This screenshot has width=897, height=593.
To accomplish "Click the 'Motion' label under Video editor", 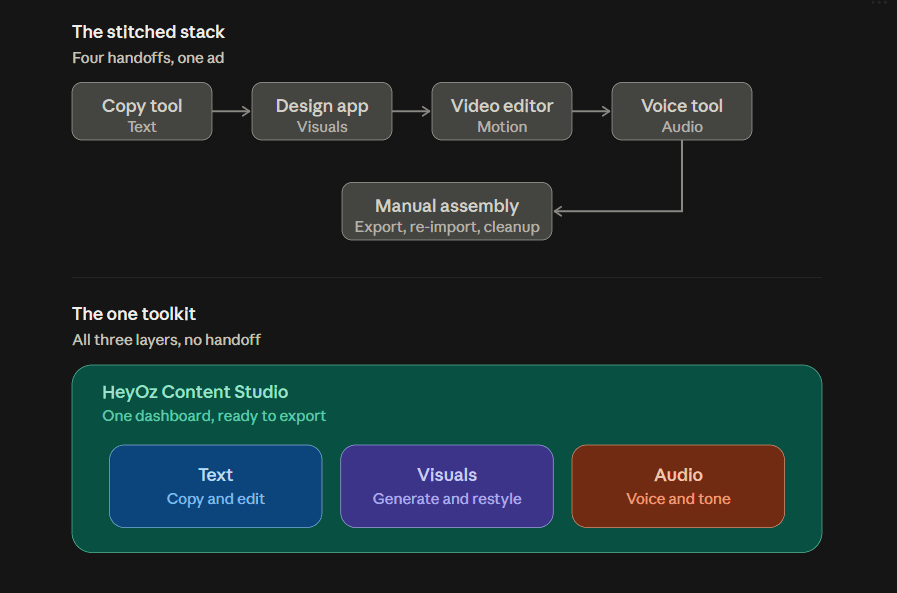I will (x=502, y=127).
